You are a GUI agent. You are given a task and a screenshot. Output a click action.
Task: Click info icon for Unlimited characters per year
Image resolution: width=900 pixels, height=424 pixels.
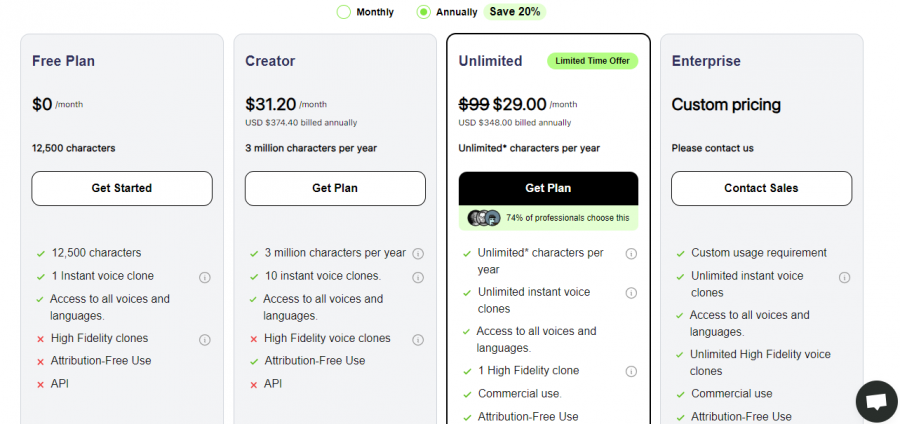(x=631, y=254)
